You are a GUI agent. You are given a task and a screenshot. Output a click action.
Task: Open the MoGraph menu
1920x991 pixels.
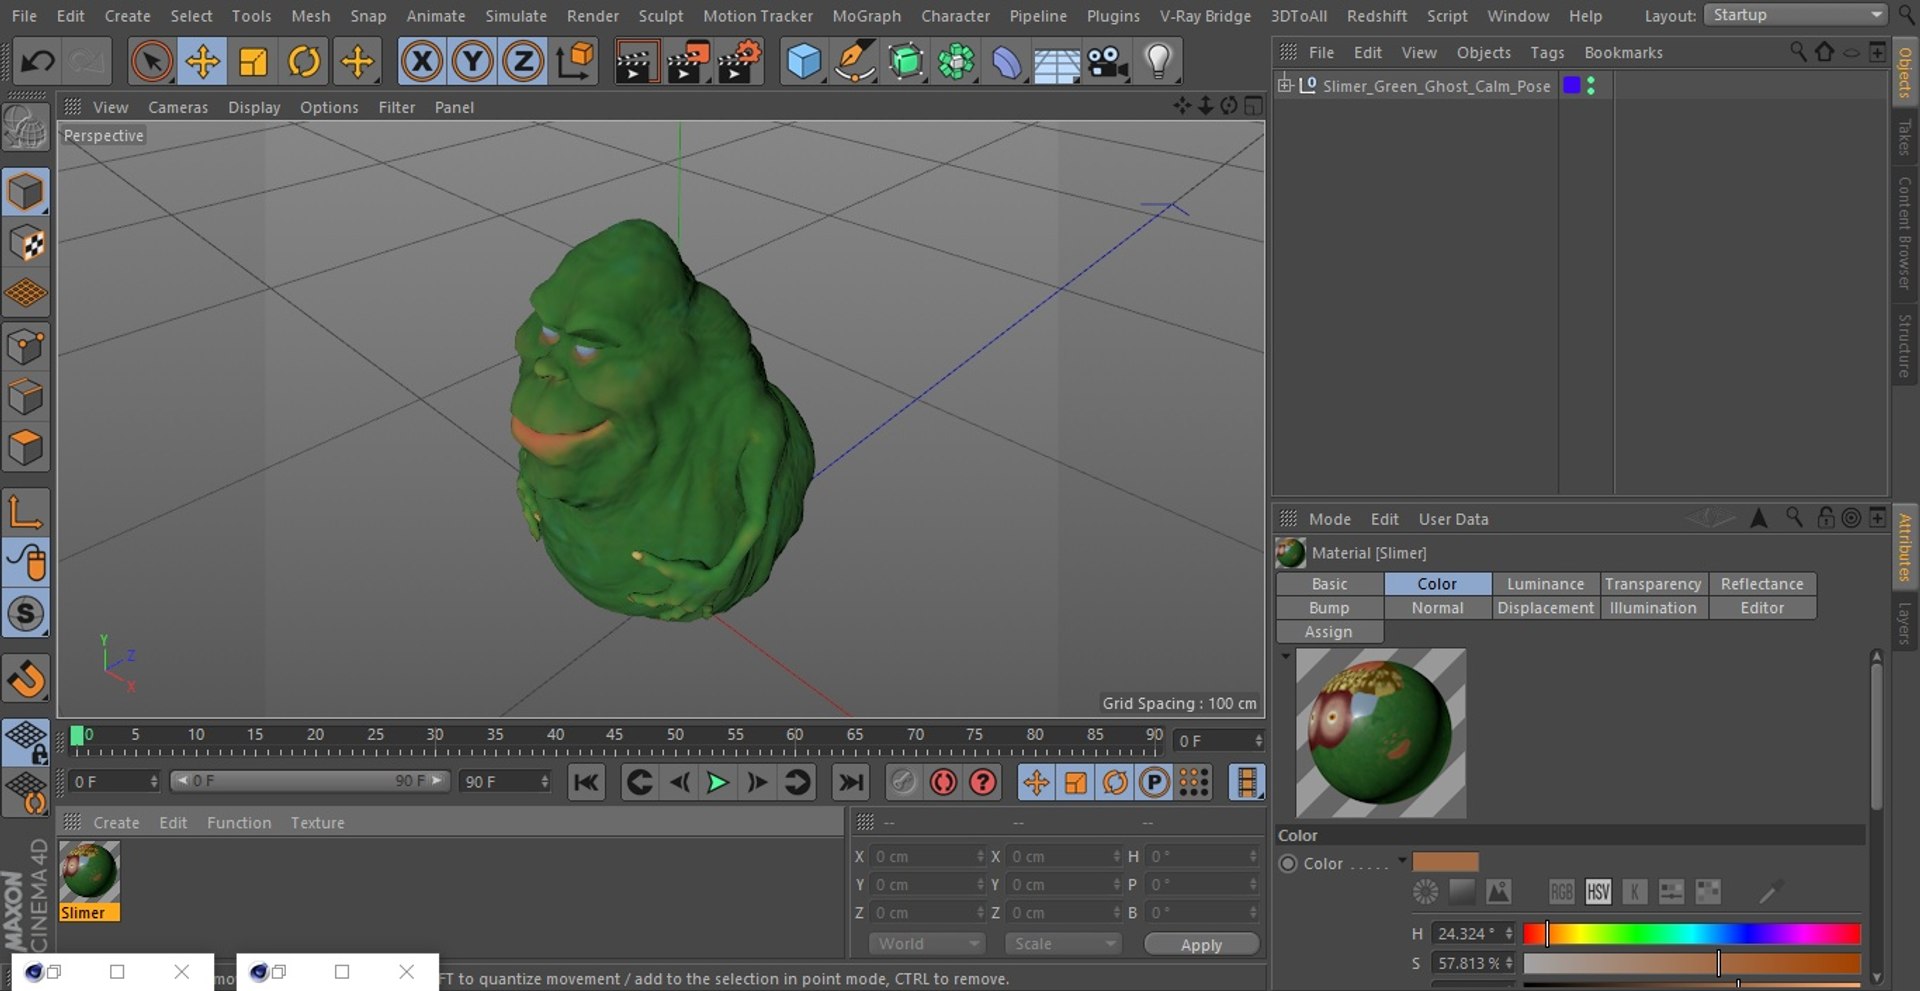click(866, 16)
